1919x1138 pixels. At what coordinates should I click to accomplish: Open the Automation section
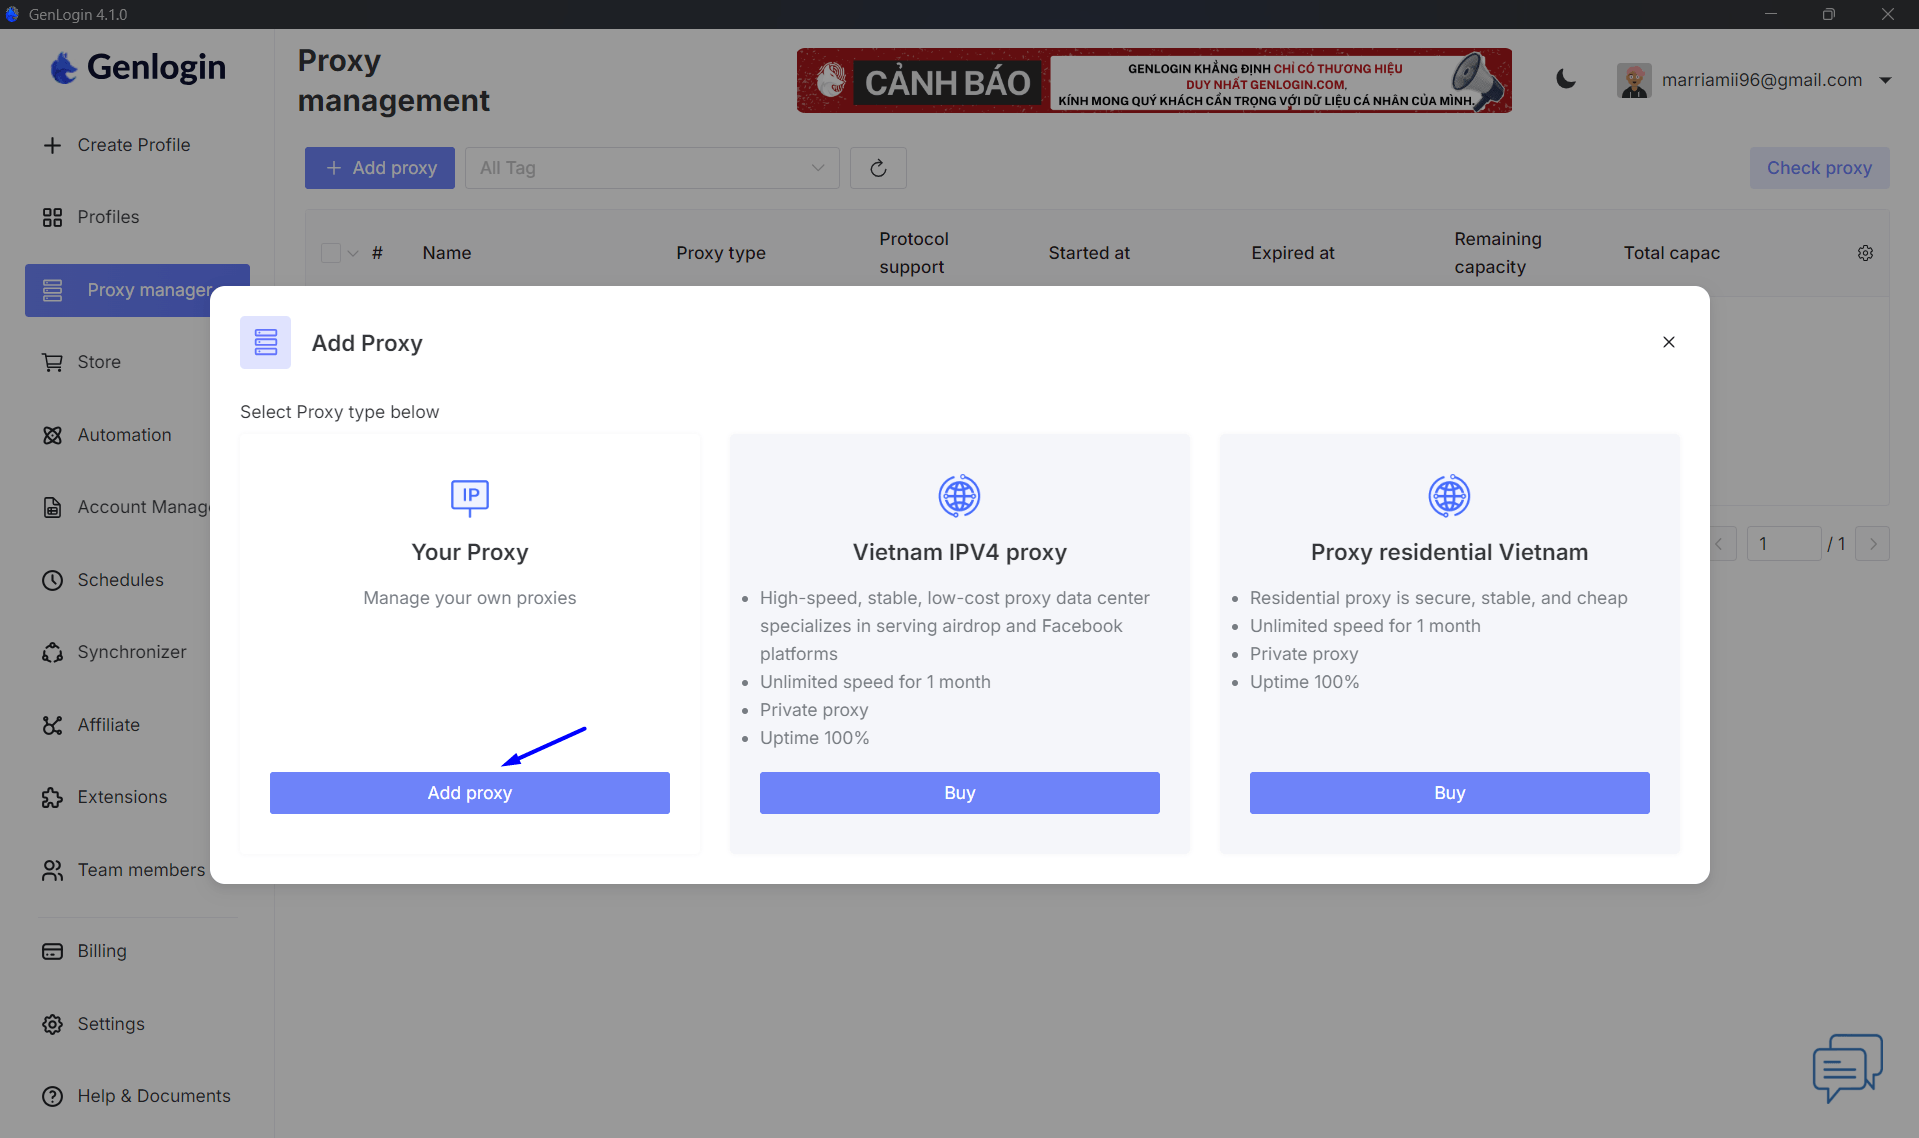tap(124, 435)
